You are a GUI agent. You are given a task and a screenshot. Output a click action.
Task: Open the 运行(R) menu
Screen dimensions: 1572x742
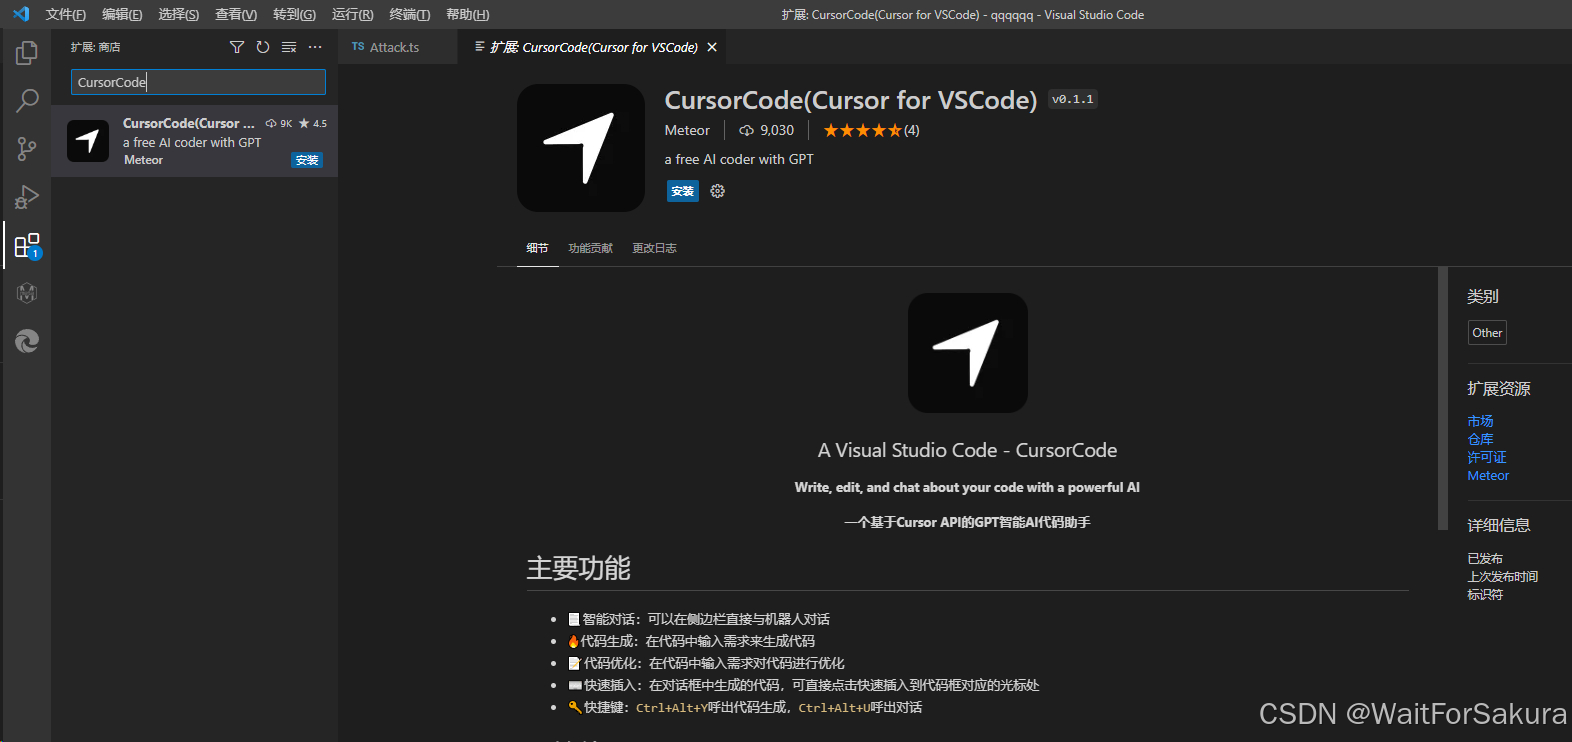coord(352,14)
